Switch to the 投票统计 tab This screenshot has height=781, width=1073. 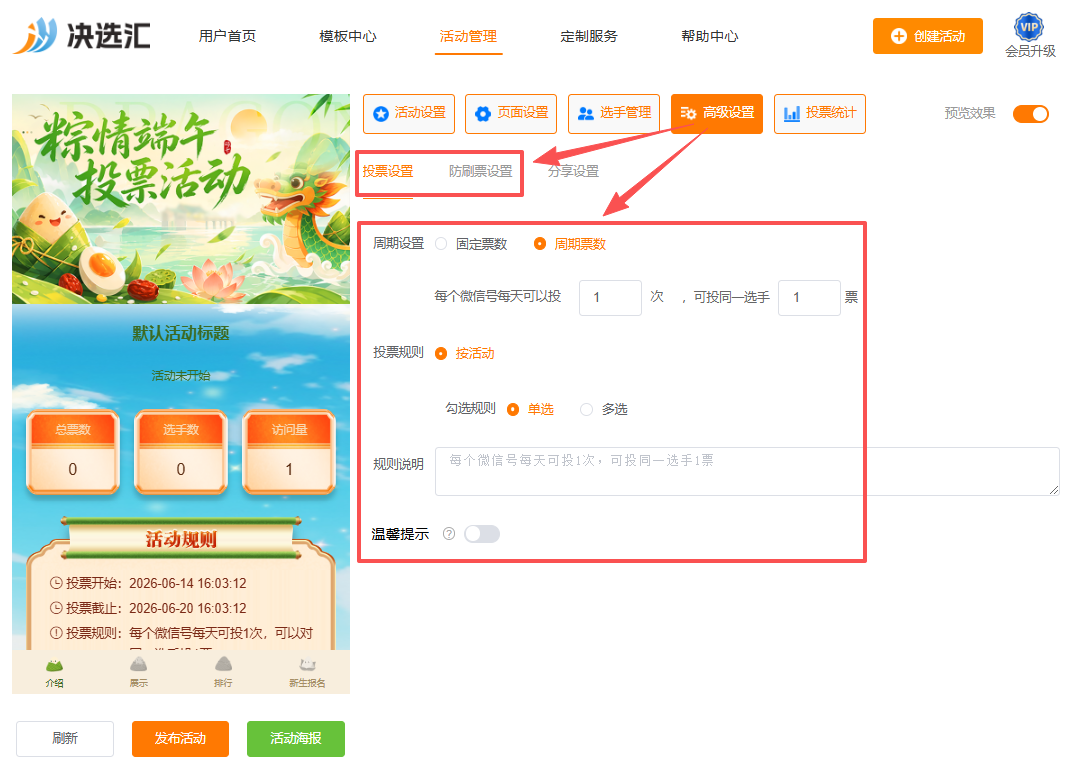pos(820,114)
